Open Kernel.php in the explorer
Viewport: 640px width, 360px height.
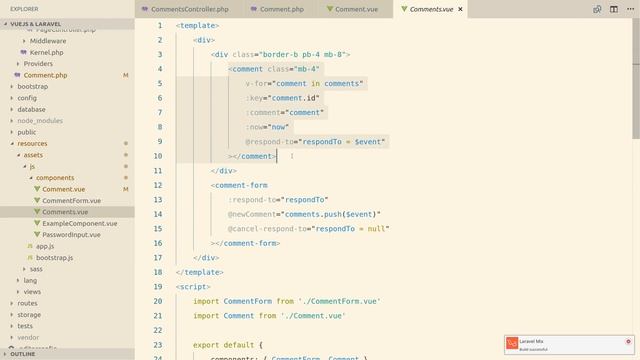tap(47, 52)
